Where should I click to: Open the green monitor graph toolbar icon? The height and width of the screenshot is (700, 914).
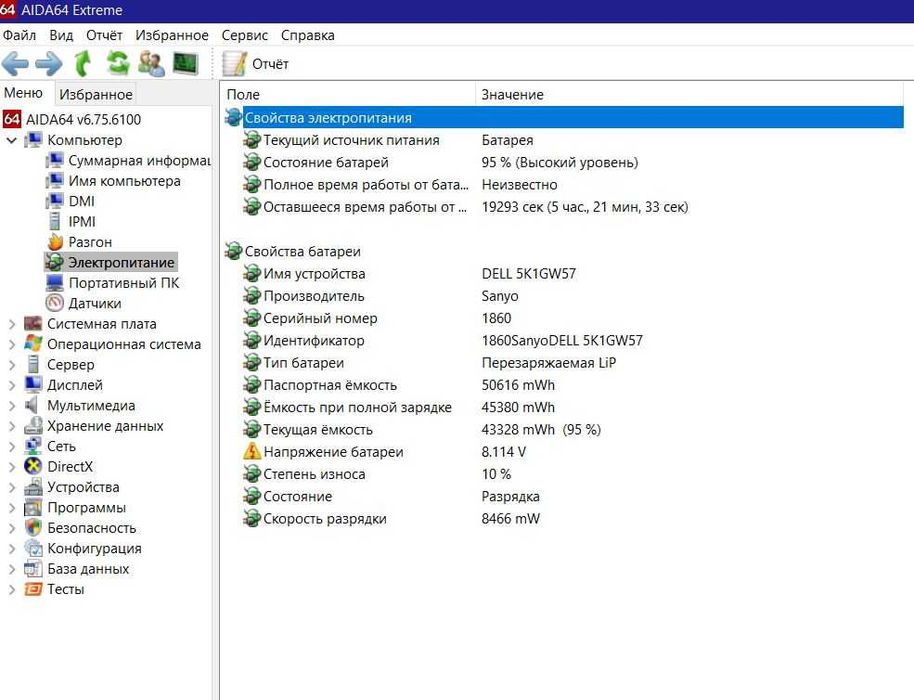pyautogui.click(x=186, y=64)
